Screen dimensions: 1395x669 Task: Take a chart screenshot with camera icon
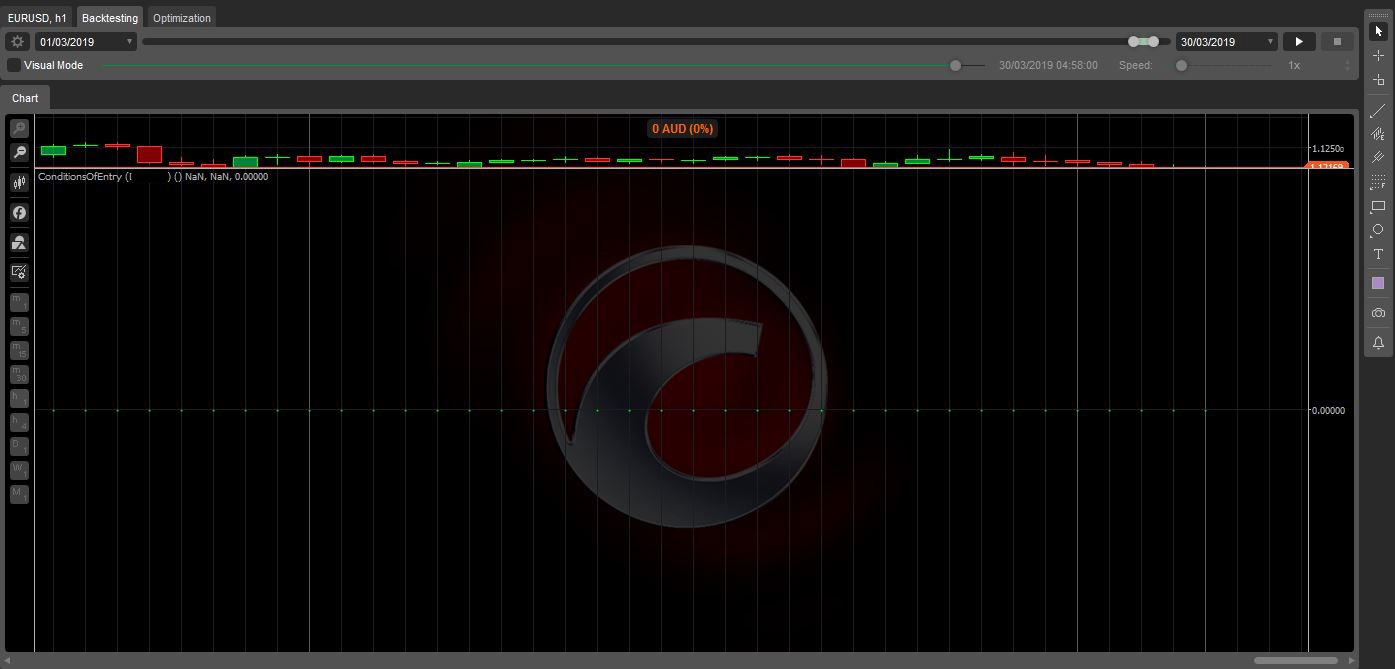click(1378, 313)
